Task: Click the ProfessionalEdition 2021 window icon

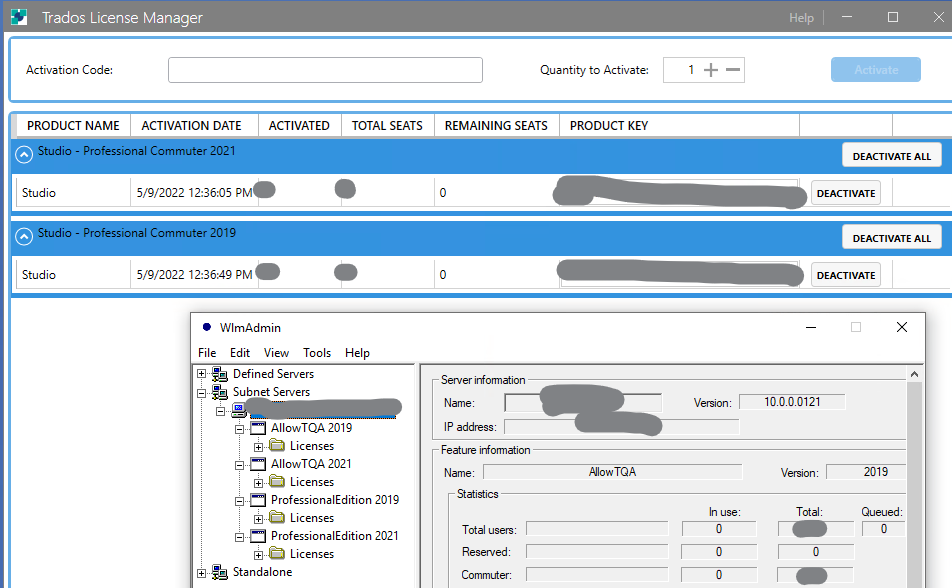Action: coord(258,536)
